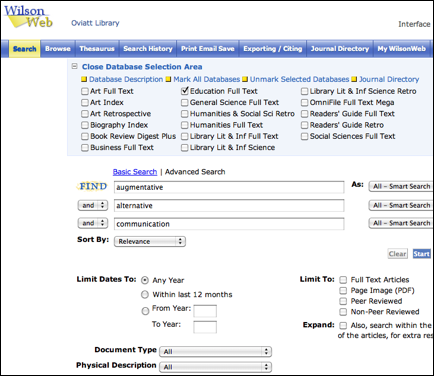Click the search field containing communication
Screen dimensions: 434x376
(229, 224)
